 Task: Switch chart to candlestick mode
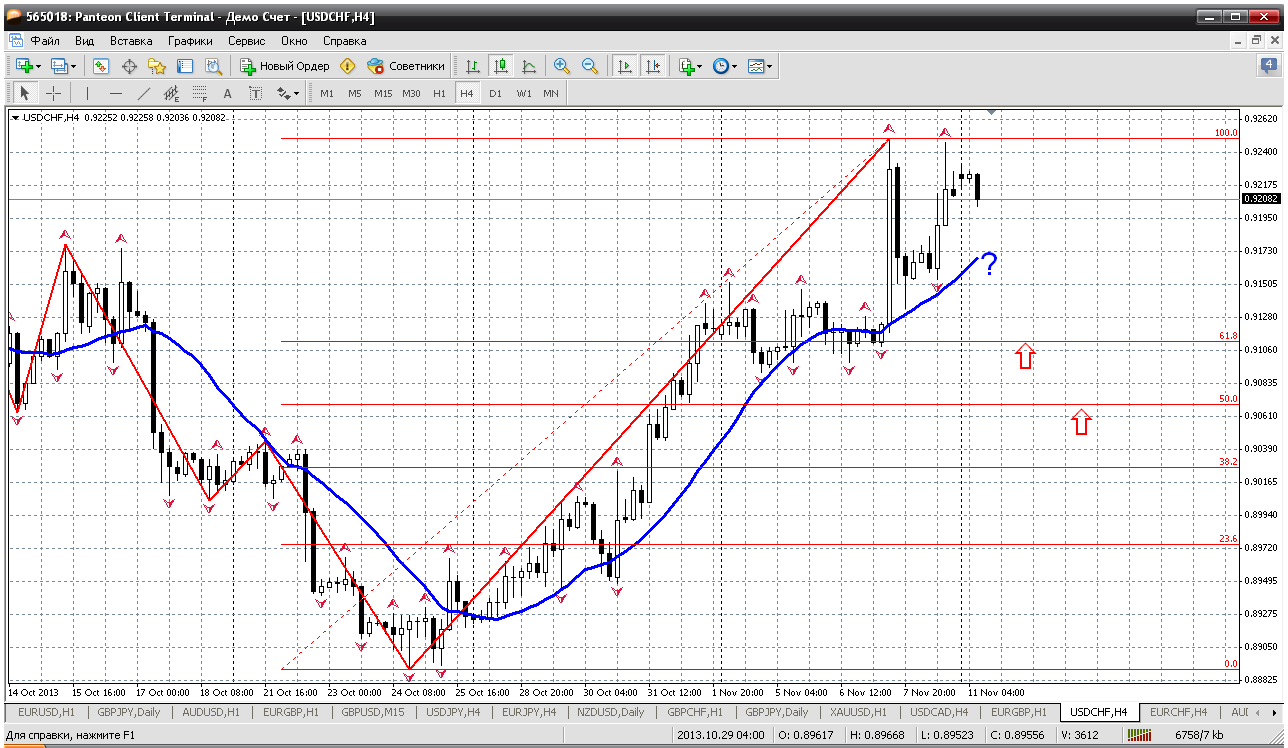501,66
